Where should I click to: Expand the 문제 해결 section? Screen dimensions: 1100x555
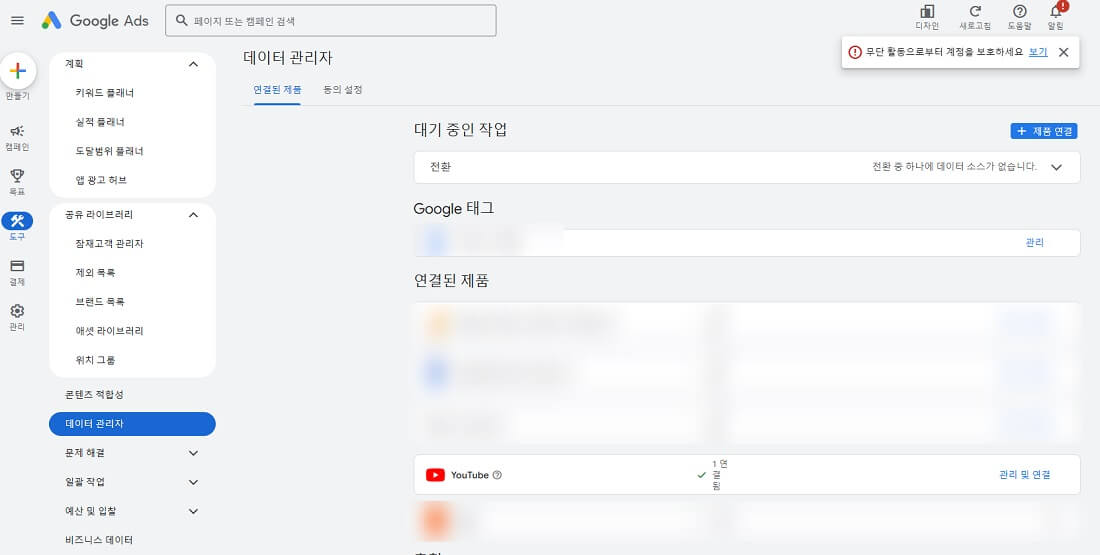click(194, 453)
